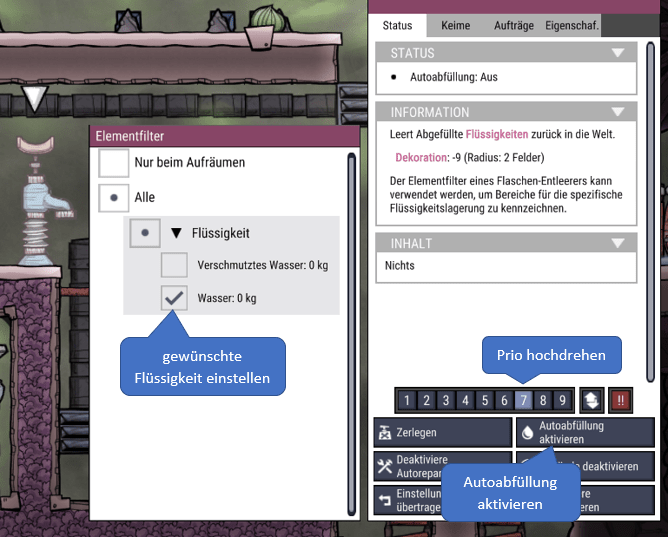Click the priority up-down arrows icon
This screenshot has height=538, width=668.
pos(592,400)
